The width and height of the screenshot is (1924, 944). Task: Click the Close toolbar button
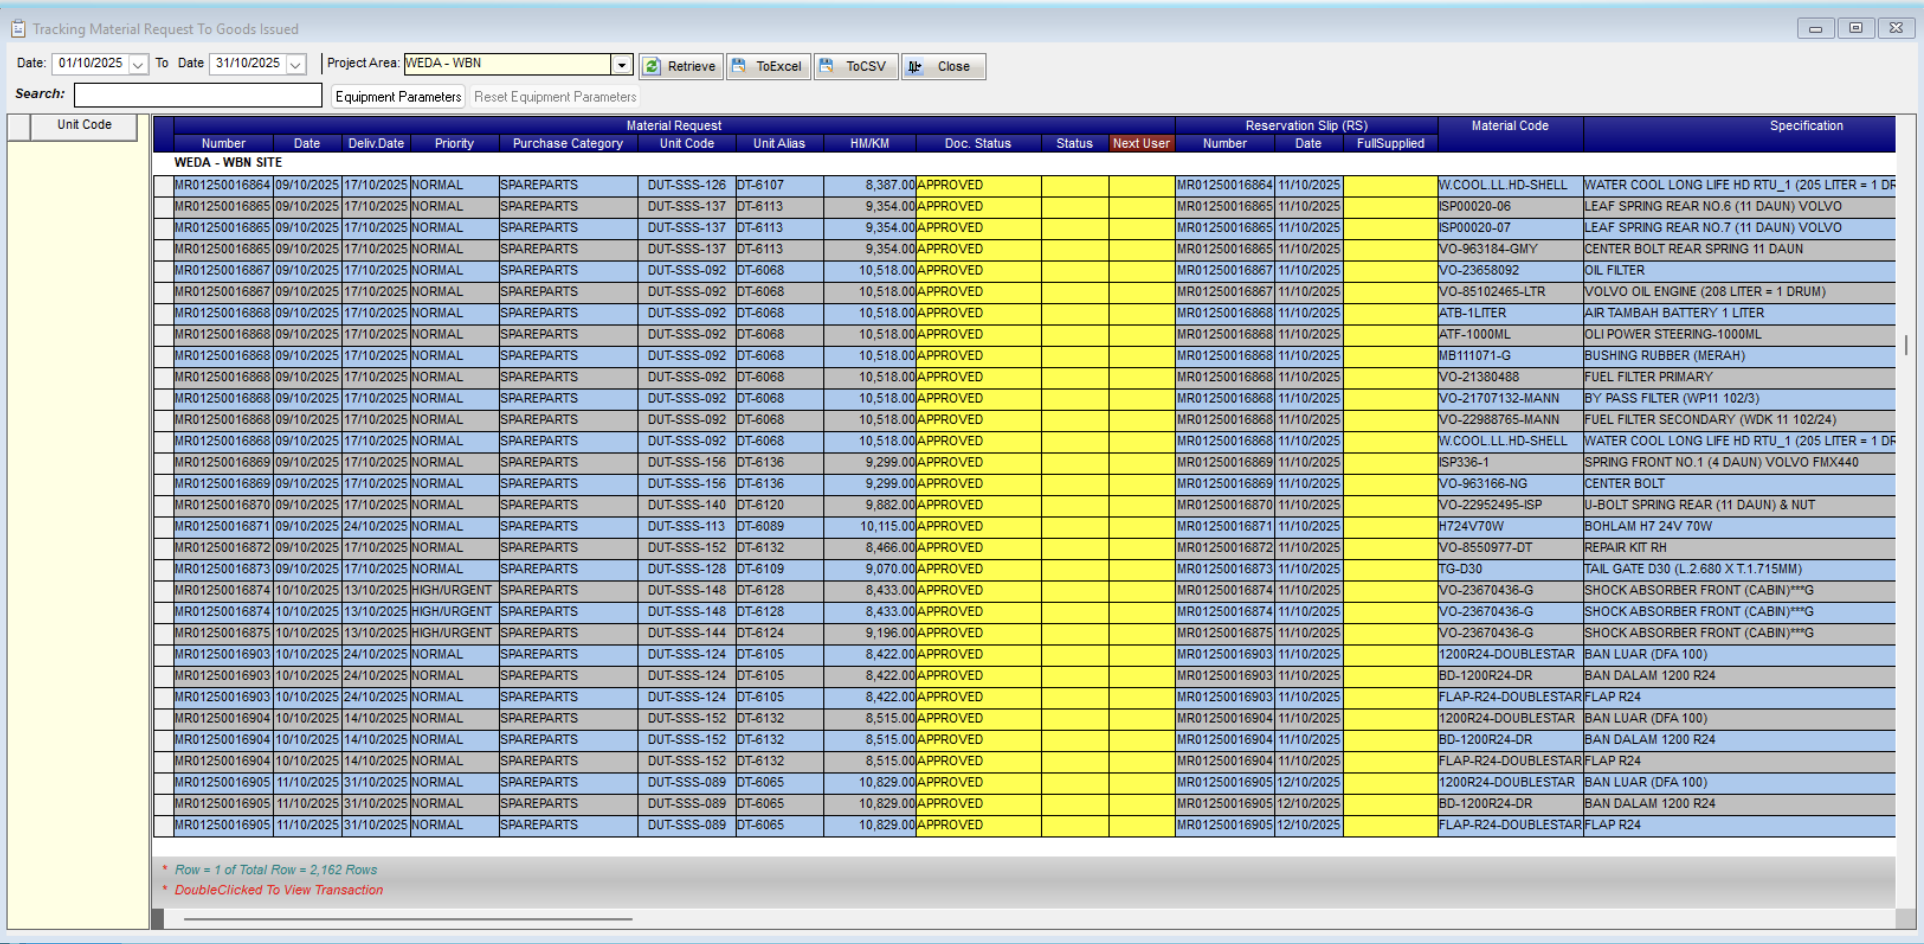(943, 66)
